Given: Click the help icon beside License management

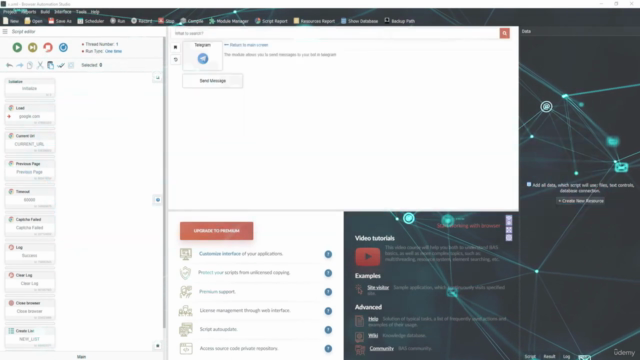Looking at the screenshot, I should pyautogui.click(x=328, y=311).
